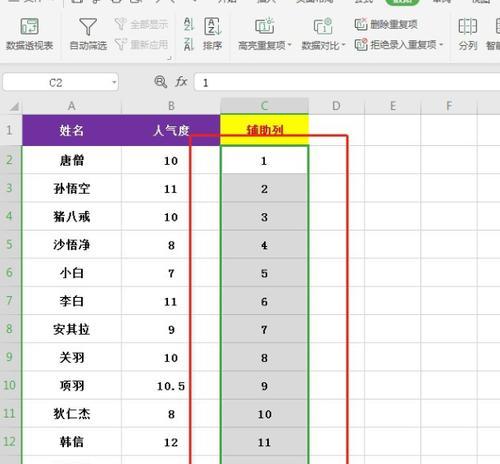The width and height of the screenshot is (500, 464).
Task: Select column B header
Action: pyautogui.click(x=171, y=106)
